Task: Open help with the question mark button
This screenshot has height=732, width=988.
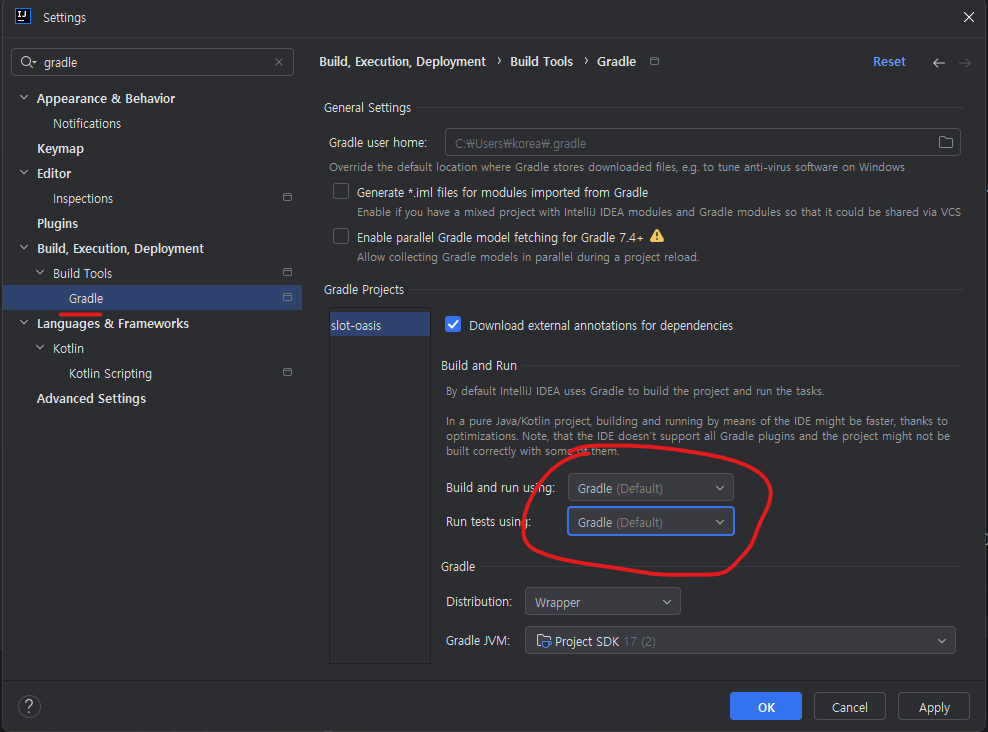Action: tap(29, 706)
